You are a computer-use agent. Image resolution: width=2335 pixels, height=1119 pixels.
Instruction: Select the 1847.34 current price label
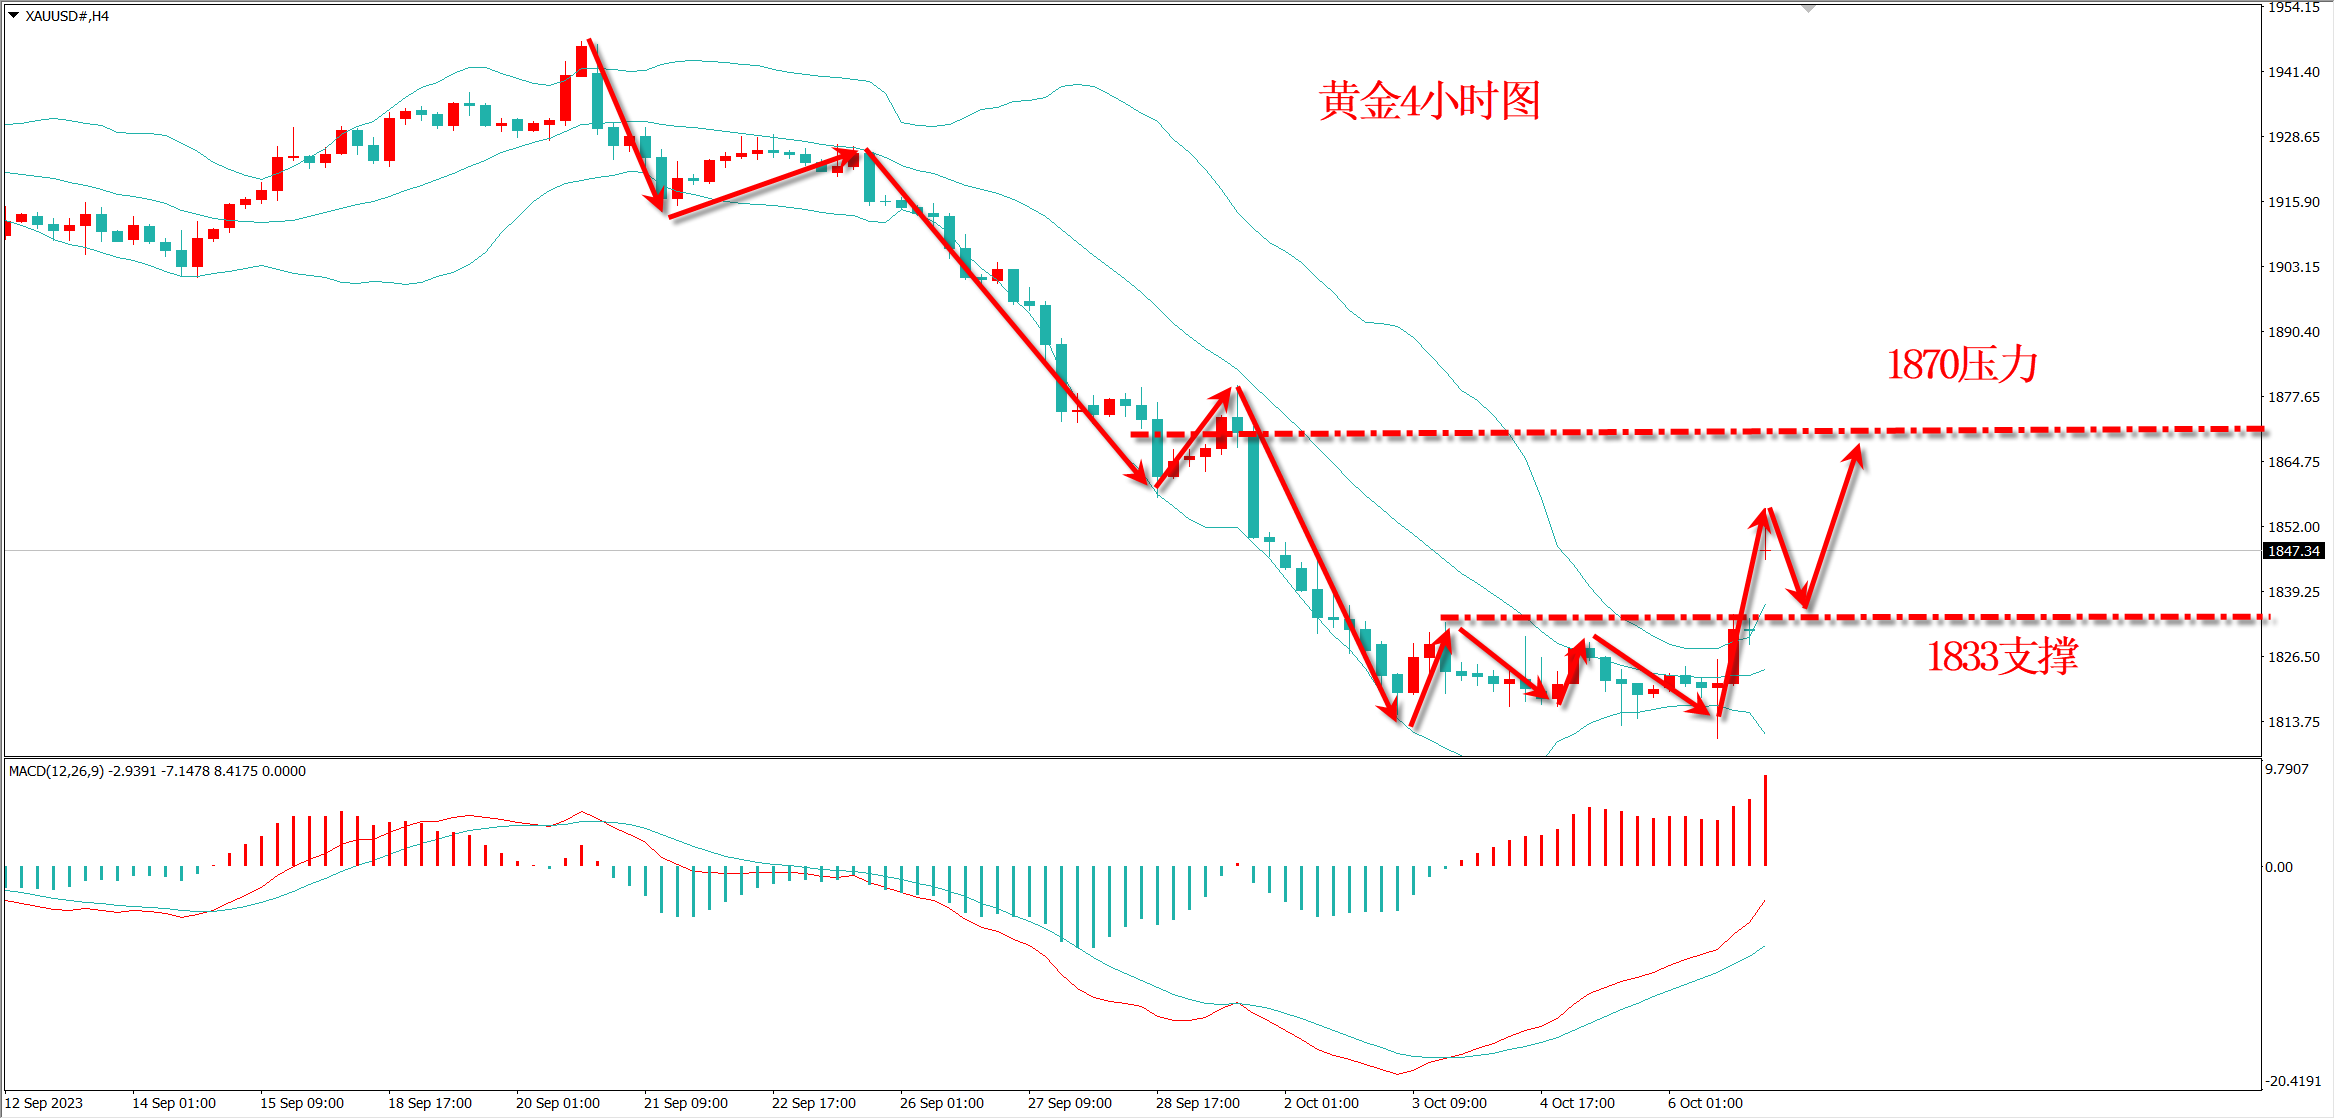pyautogui.click(x=2293, y=551)
